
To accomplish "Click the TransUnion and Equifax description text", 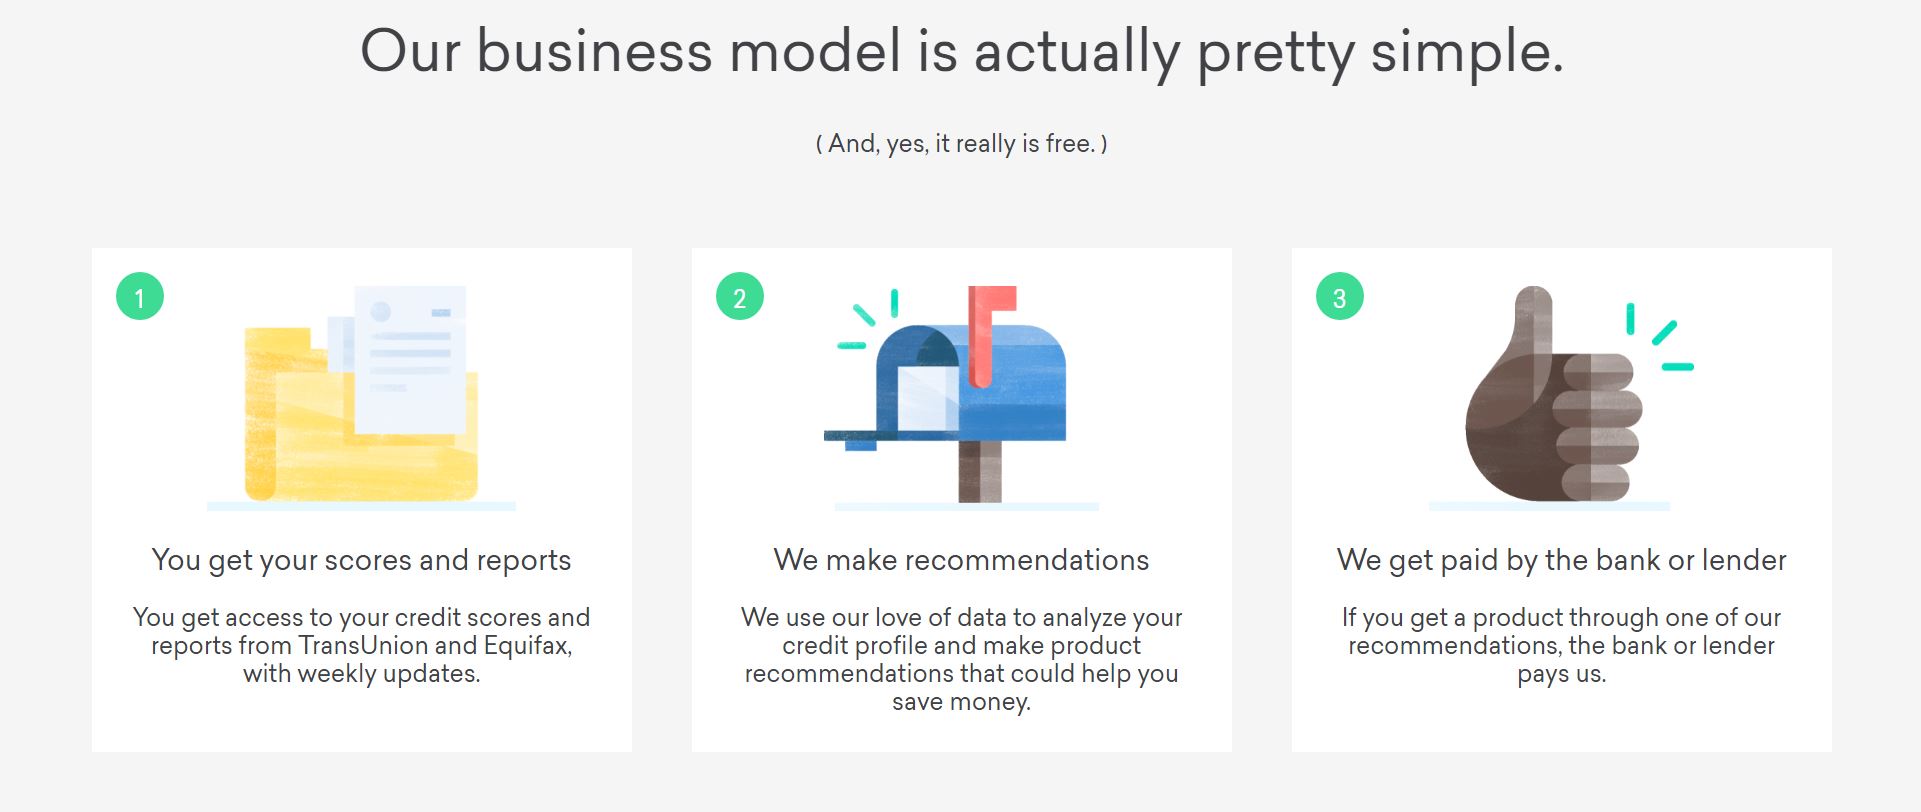I will coord(361,645).
